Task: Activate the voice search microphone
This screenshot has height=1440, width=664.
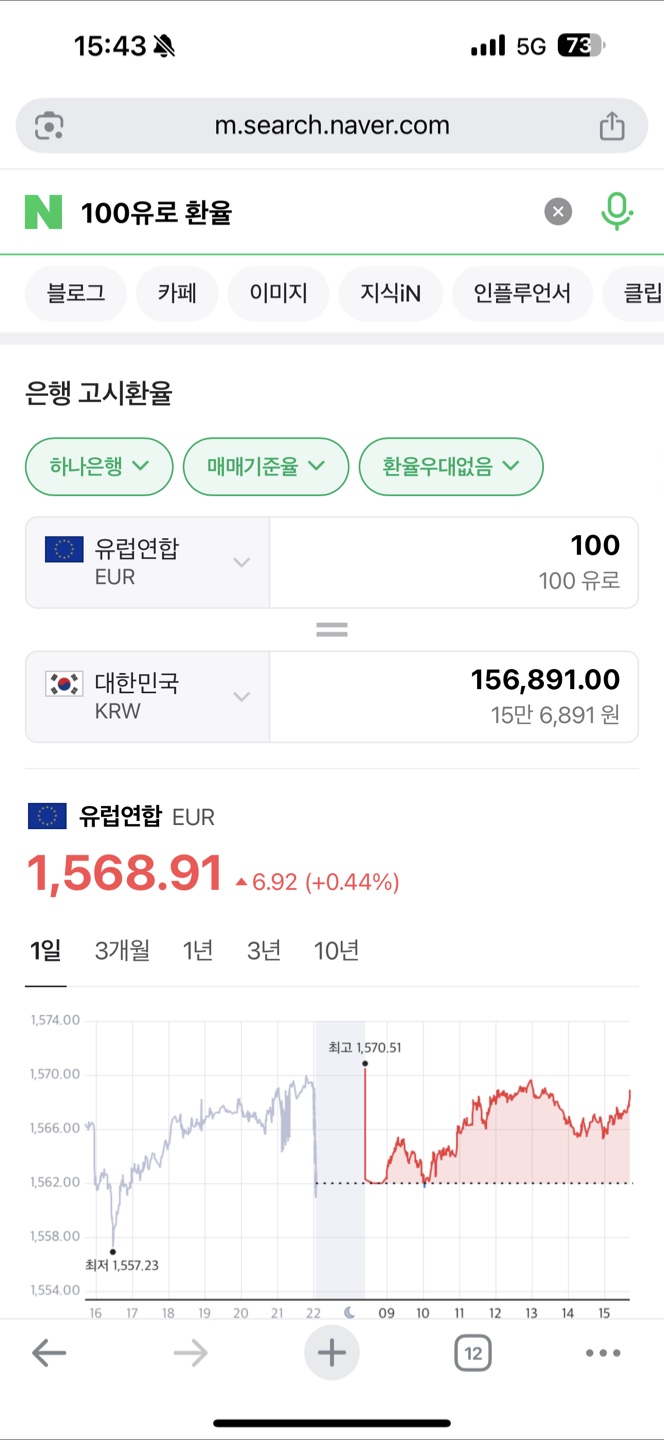Action: point(617,211)
